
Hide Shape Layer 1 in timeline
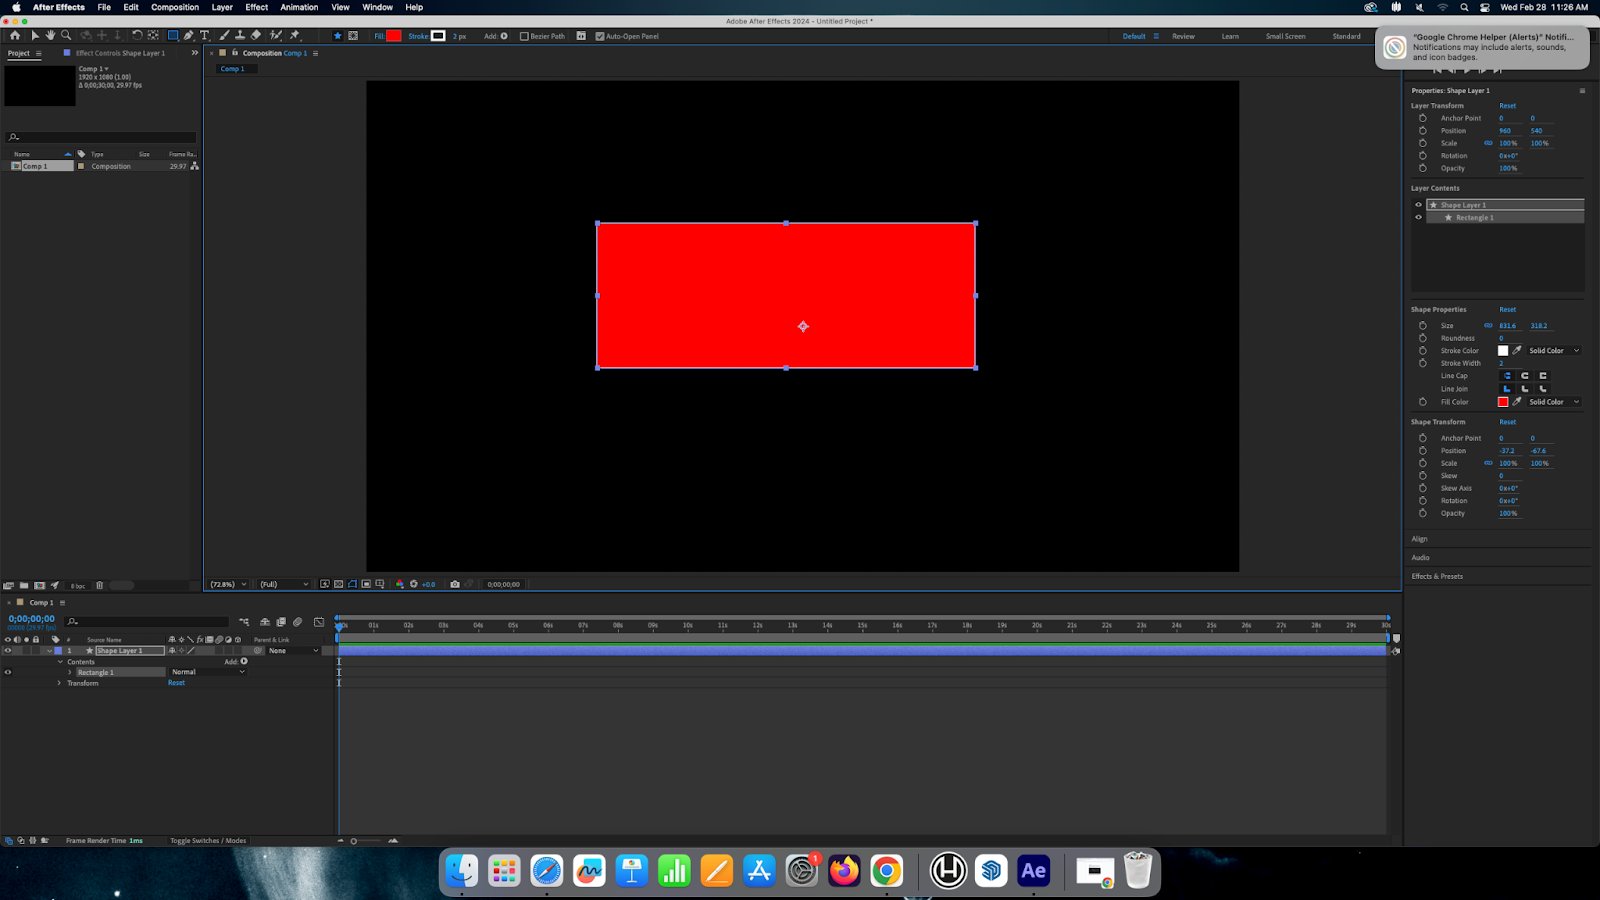click(8, 651)
